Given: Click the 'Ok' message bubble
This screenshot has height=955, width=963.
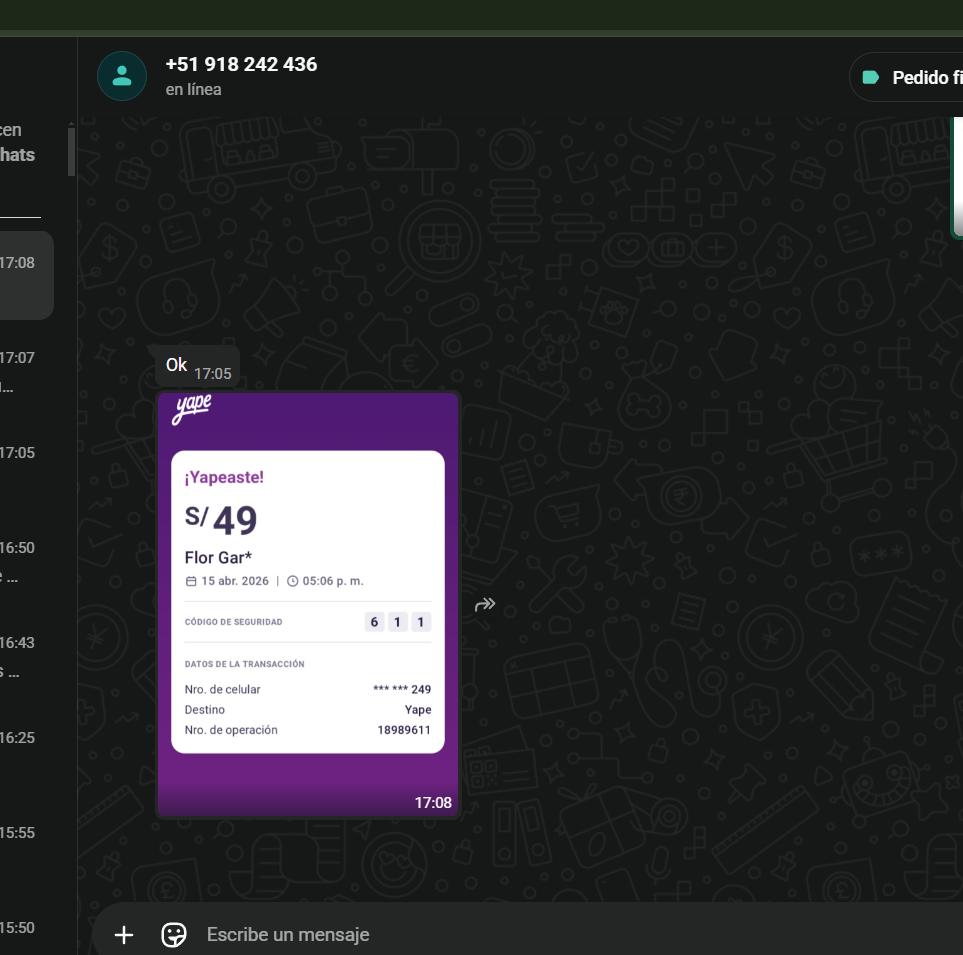Looking at the screenshot, I should pos(177,365).
